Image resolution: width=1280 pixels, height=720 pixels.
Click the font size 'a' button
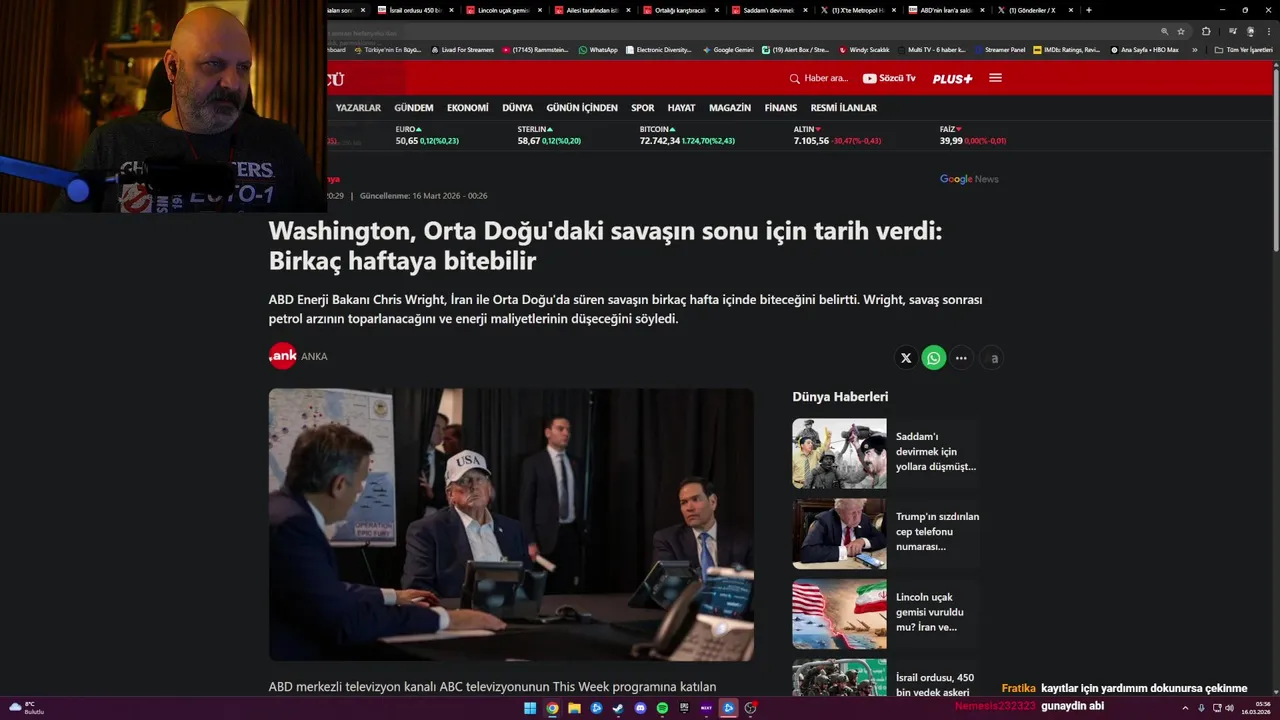994,358
